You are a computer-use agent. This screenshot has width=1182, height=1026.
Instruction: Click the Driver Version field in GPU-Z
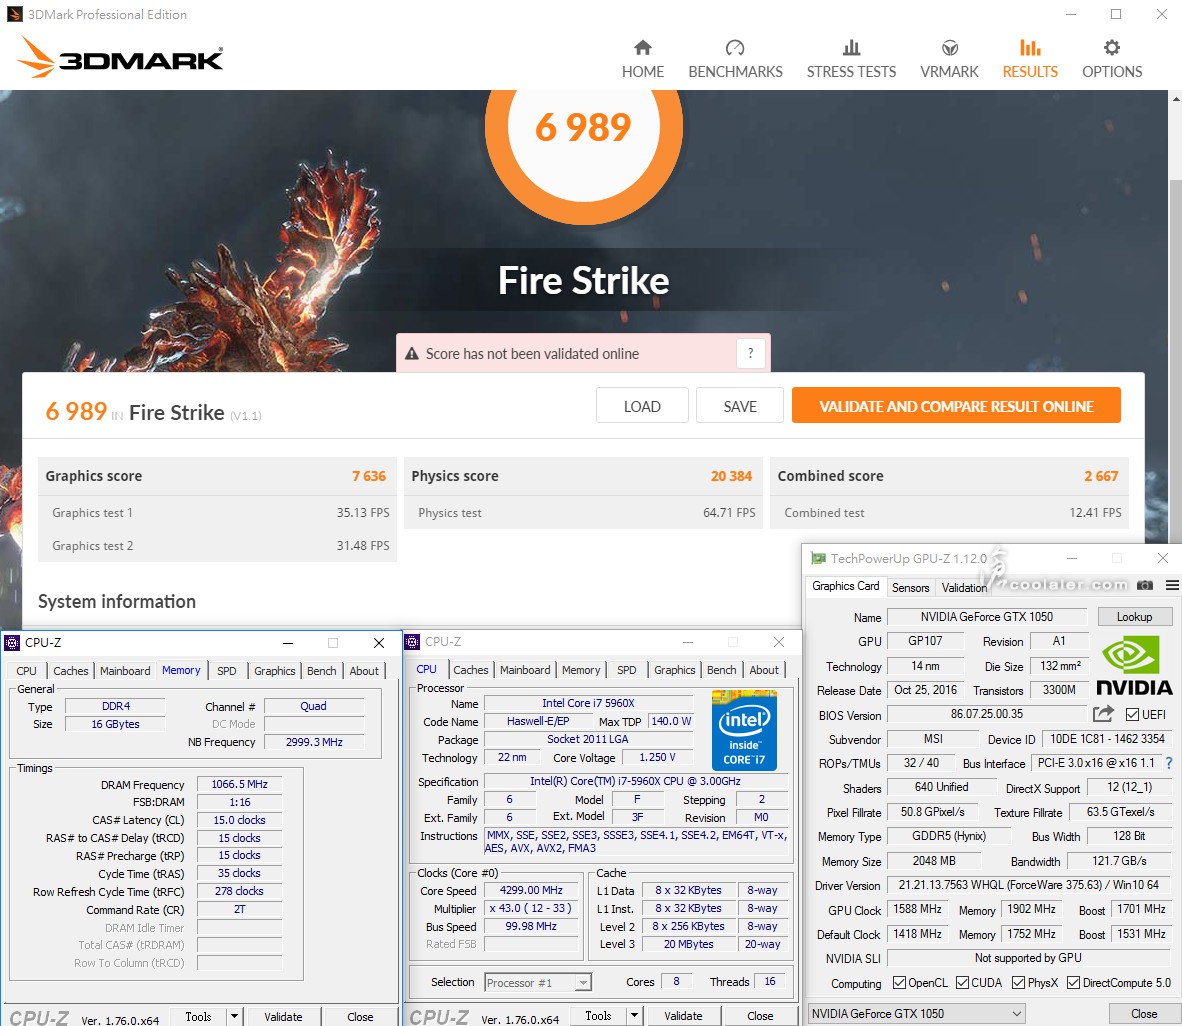coord(1029,885)
